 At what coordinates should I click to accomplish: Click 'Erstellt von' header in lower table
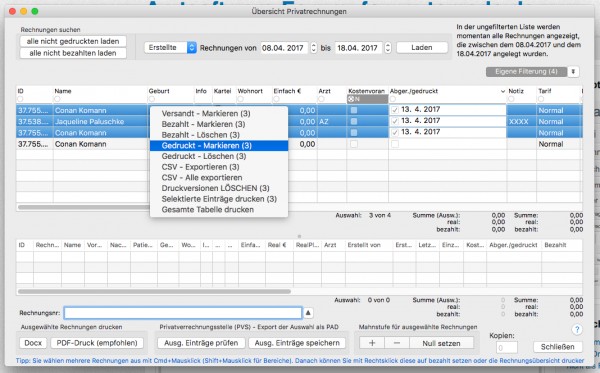point(364,245)
